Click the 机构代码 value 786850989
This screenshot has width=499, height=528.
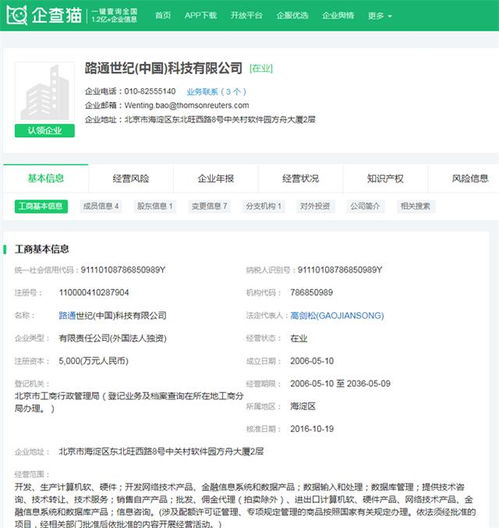coord(311,292)
